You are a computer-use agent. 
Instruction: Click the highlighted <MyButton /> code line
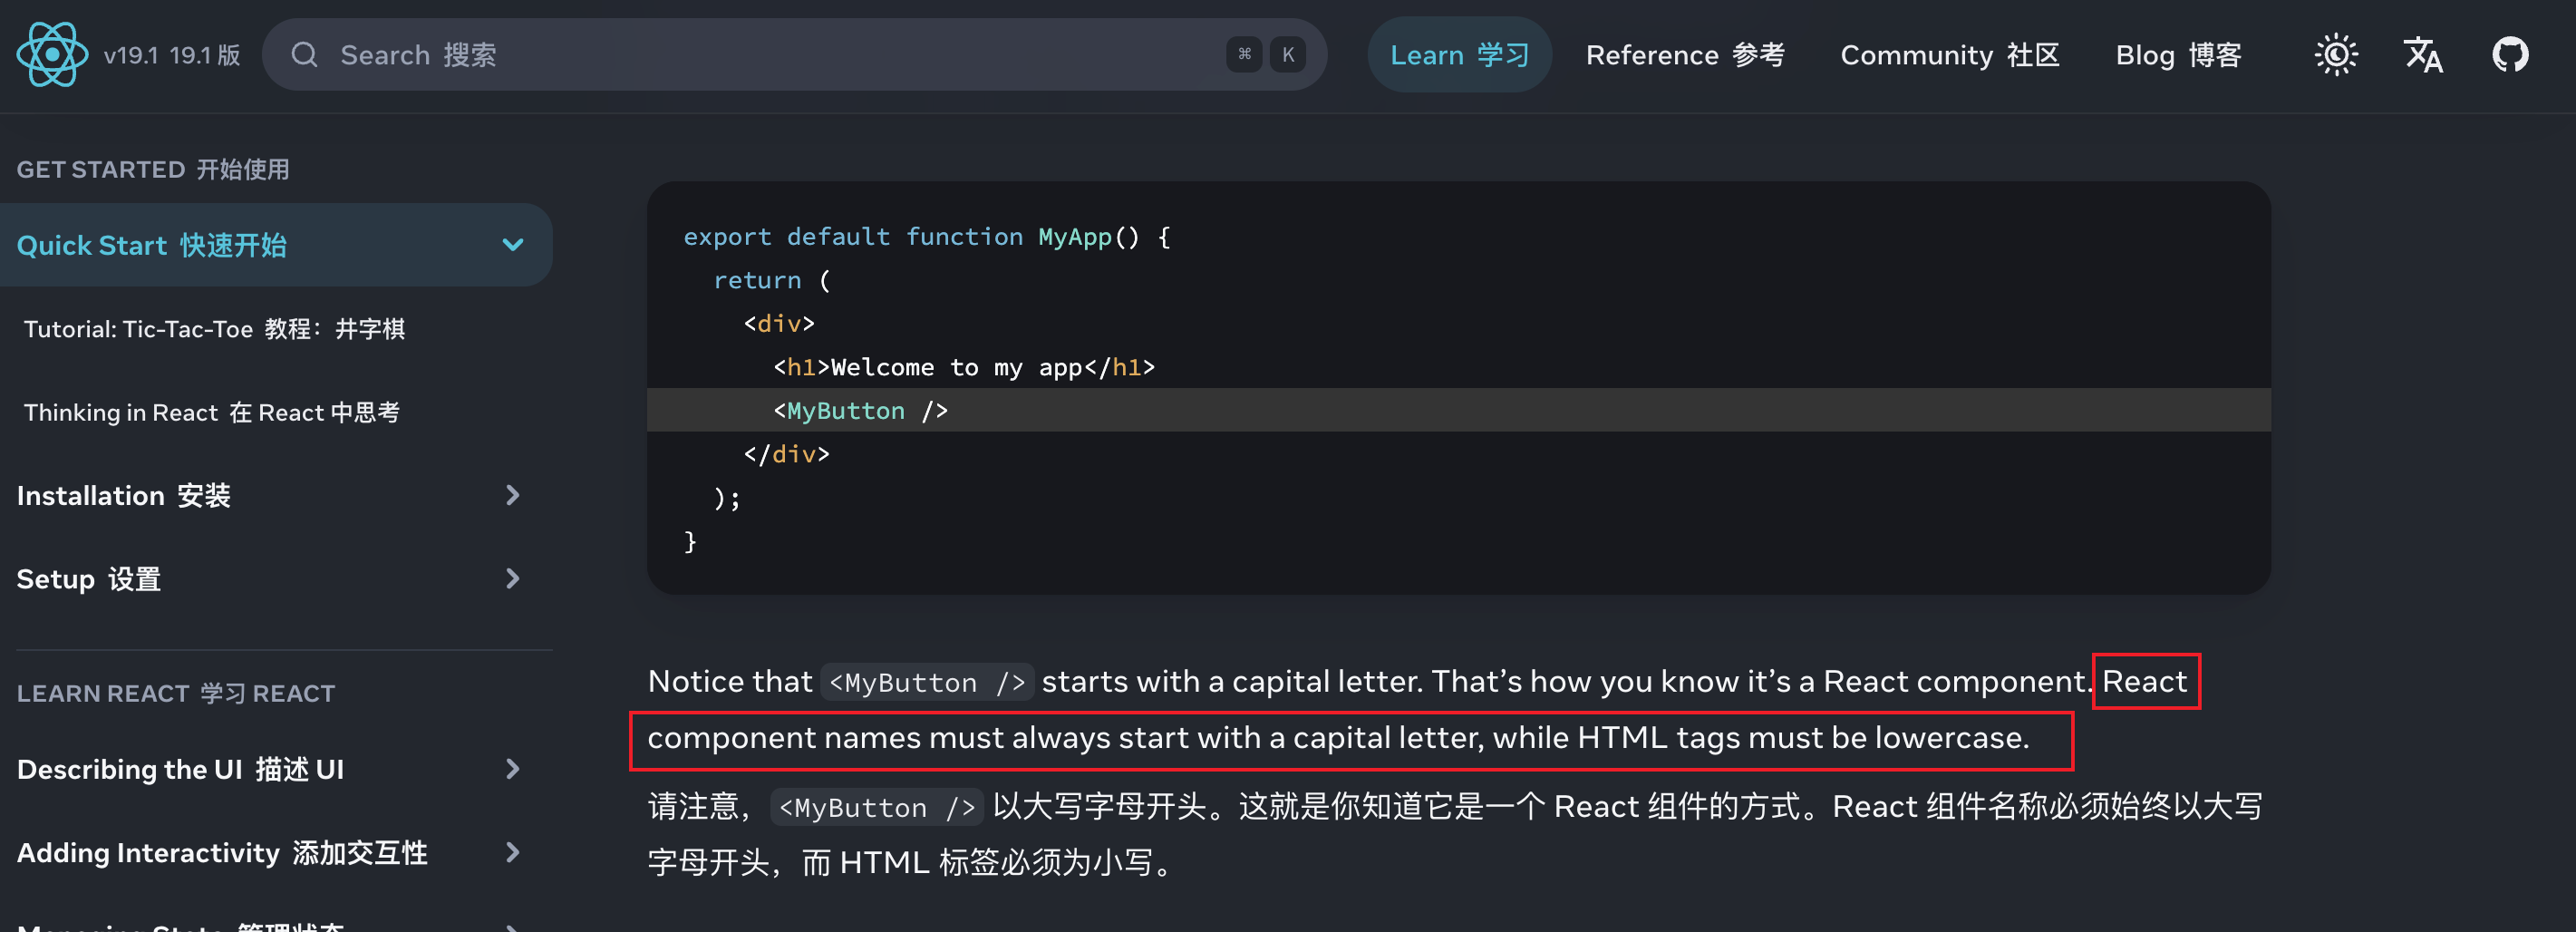pyautogui.click(x=1459, y=410)
